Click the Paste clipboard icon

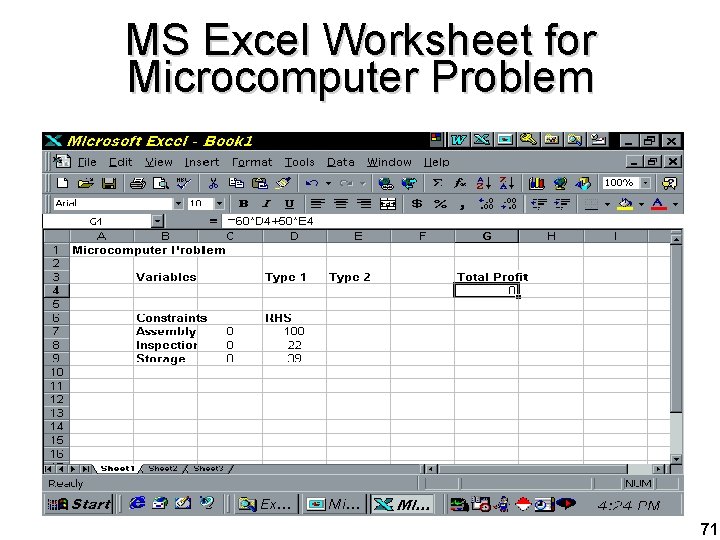coord(259,183)
